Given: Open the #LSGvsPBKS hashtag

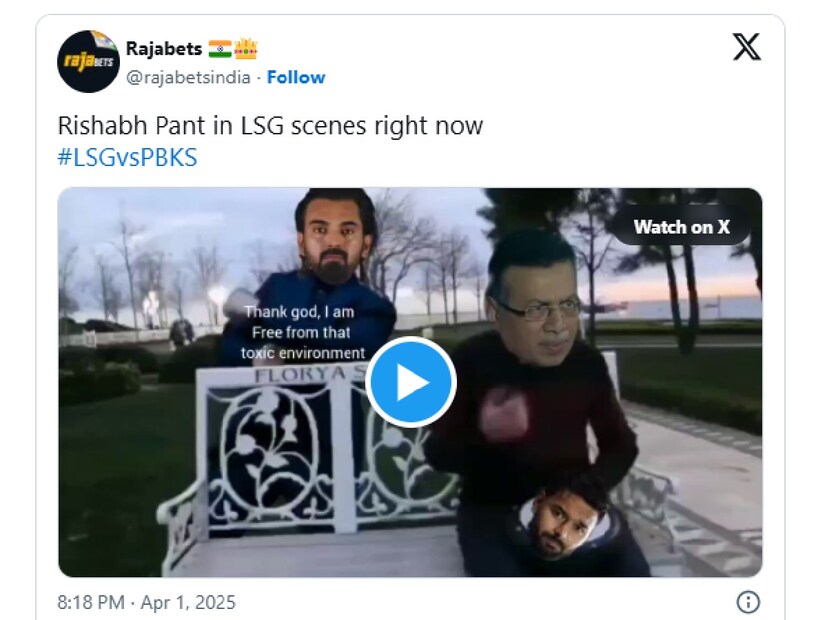Looking at the screenshot, I should pos(127,158).
